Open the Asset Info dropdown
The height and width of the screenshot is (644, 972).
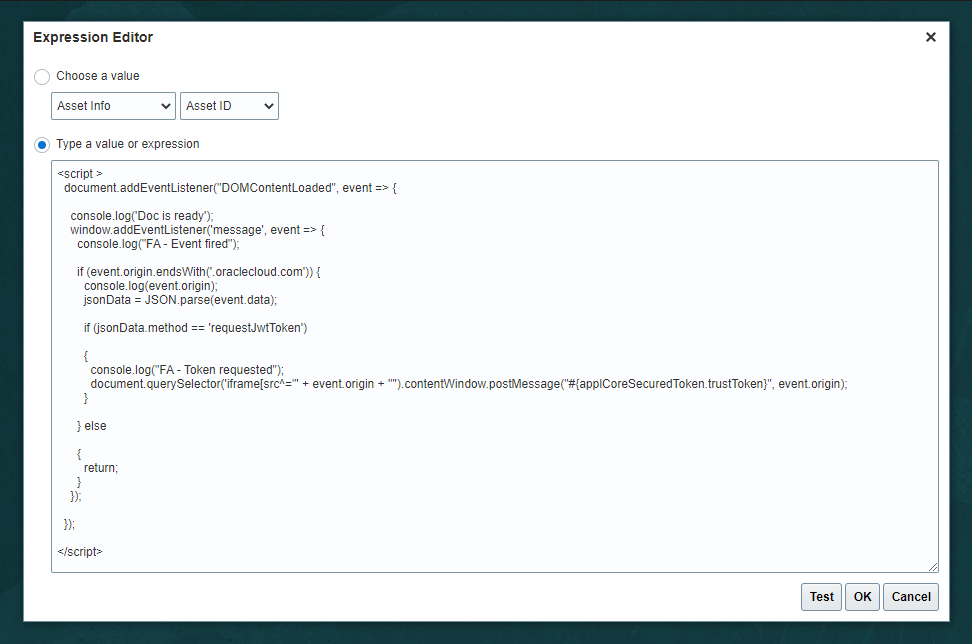point(113,106)
